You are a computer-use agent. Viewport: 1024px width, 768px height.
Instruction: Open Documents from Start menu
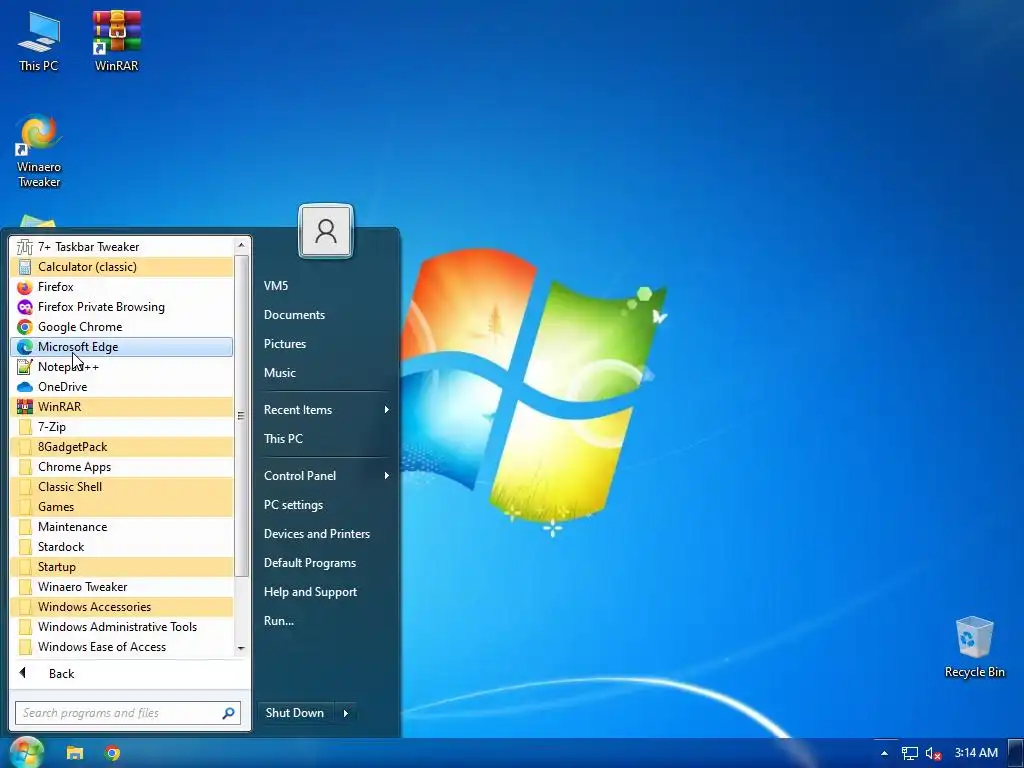325,315
